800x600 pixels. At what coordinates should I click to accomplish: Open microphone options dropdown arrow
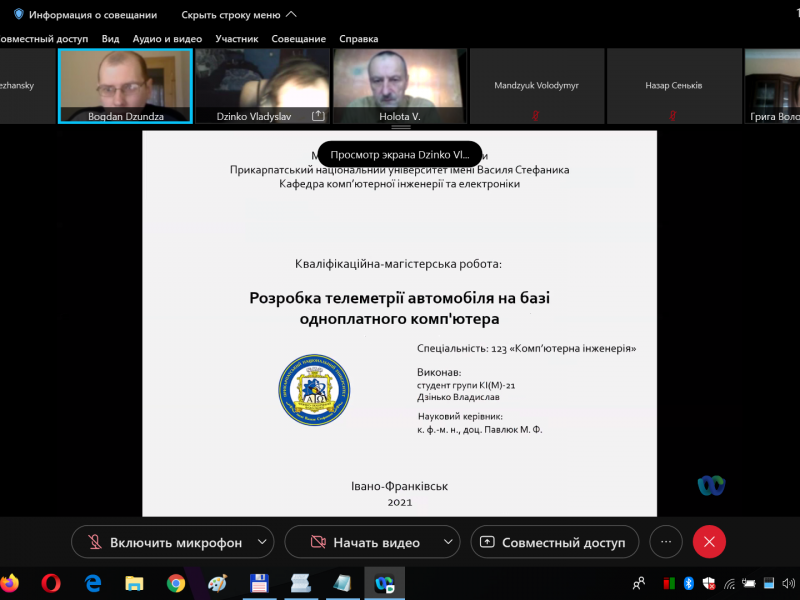[262, 542]
